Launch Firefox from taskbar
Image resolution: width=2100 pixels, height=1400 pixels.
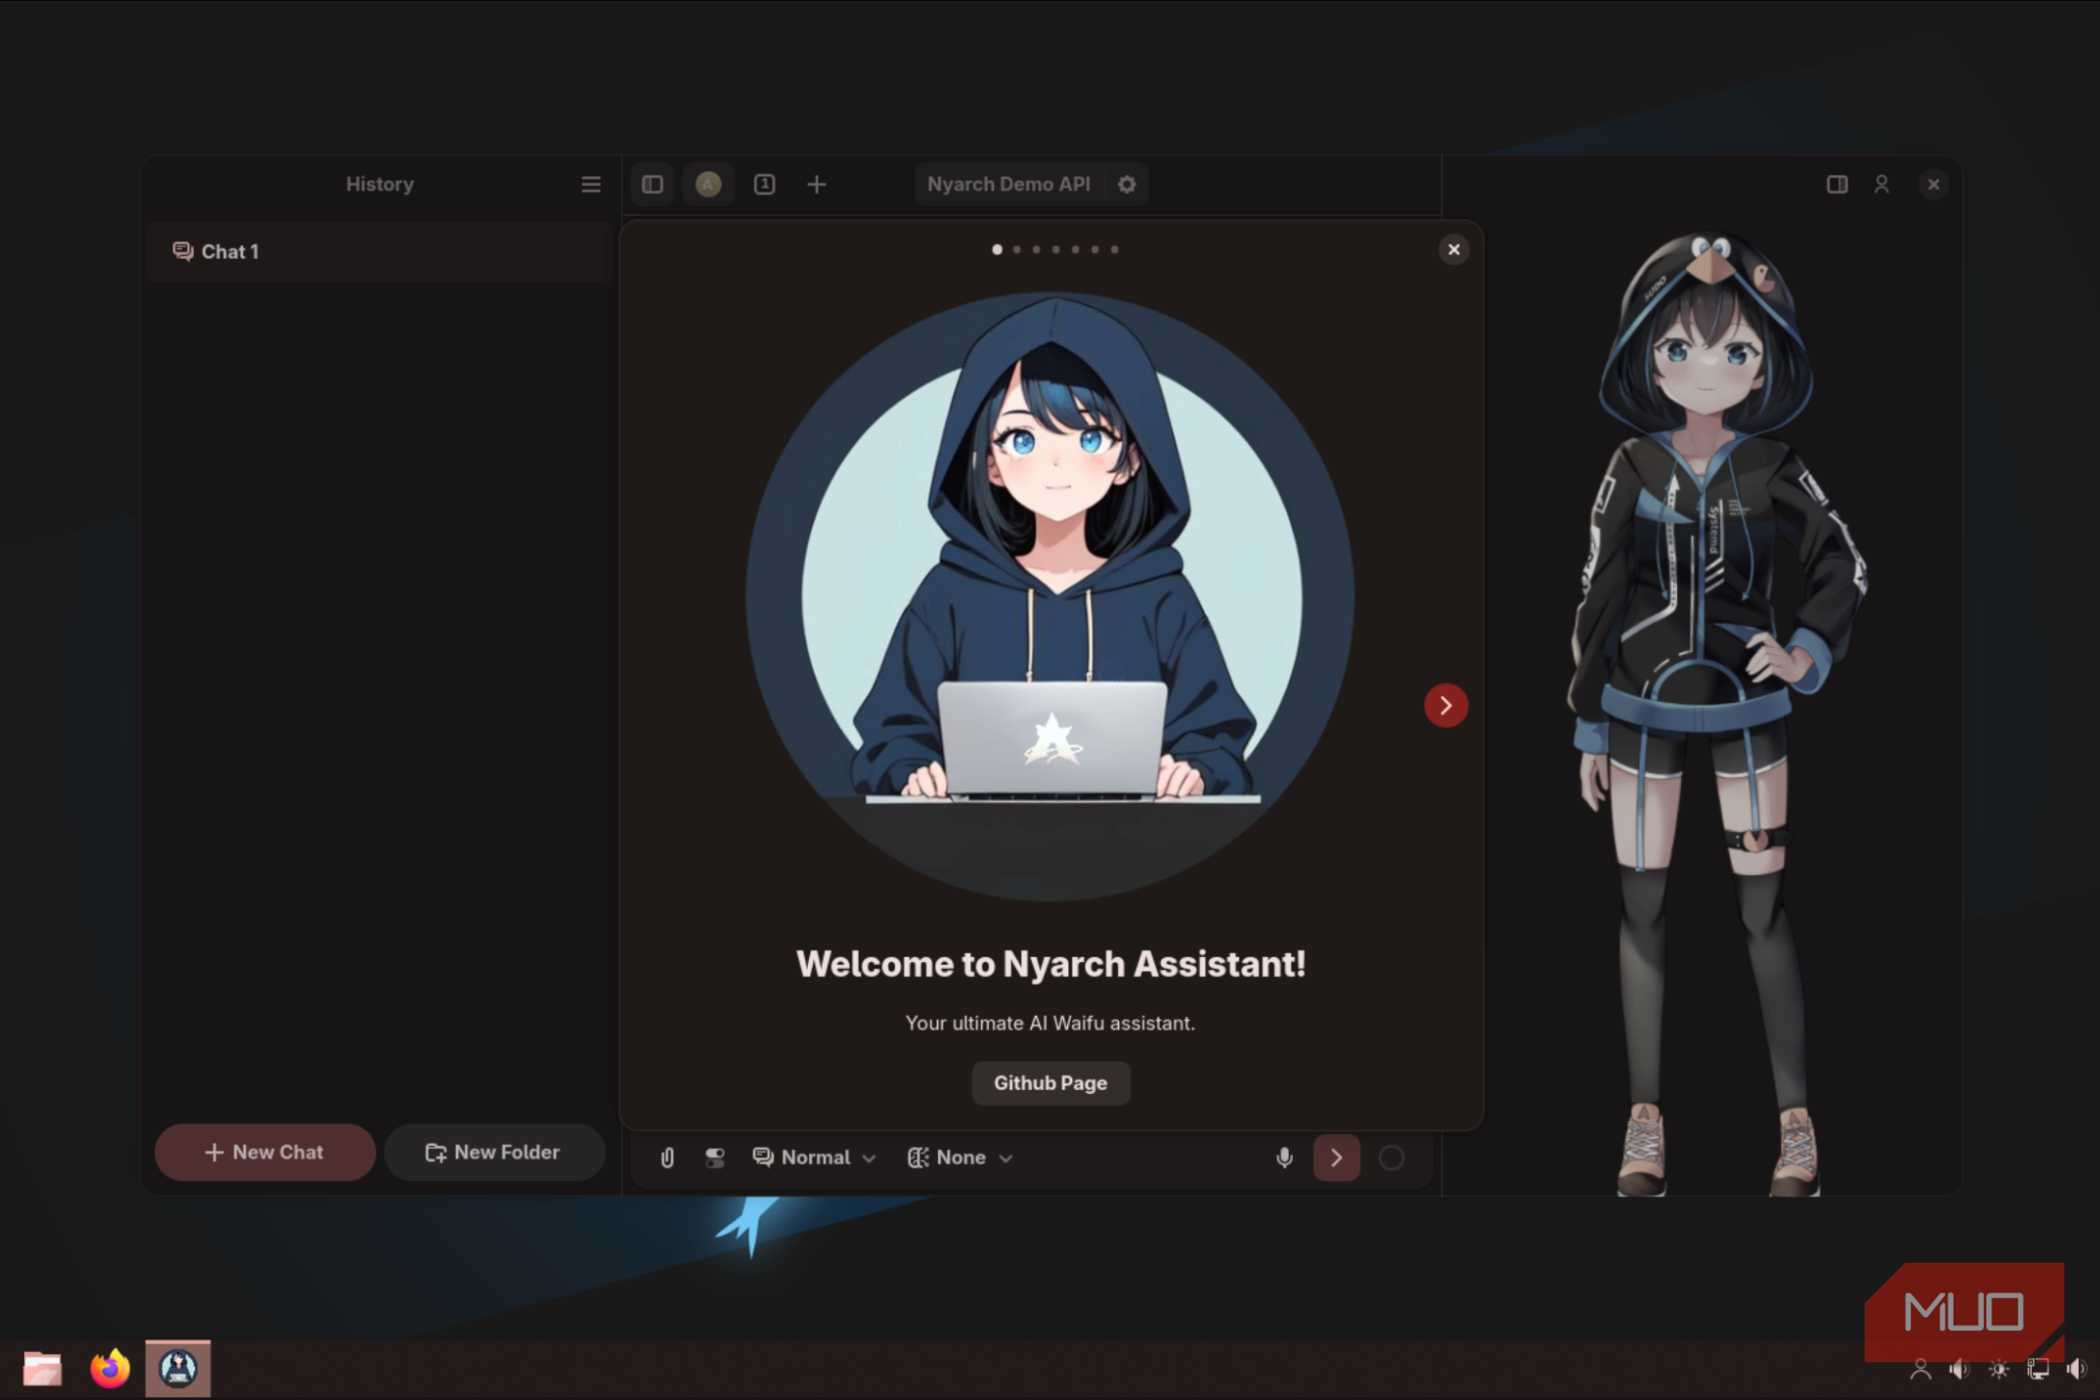[110, 1368]
